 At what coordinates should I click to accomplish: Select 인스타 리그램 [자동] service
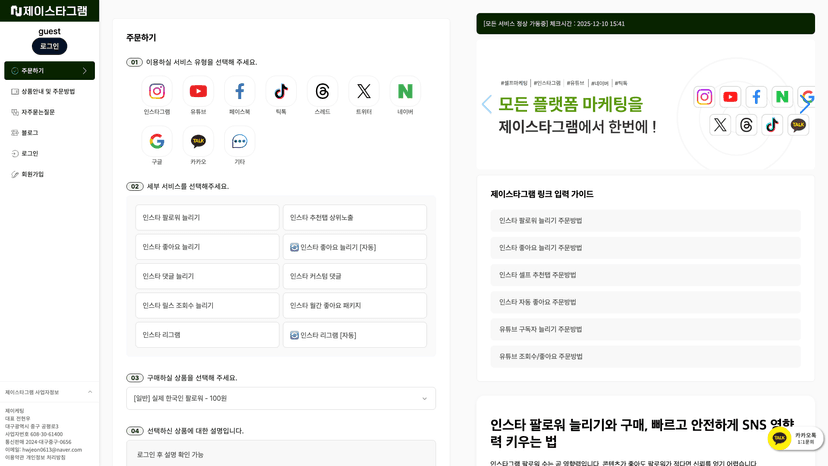point(355,335)
